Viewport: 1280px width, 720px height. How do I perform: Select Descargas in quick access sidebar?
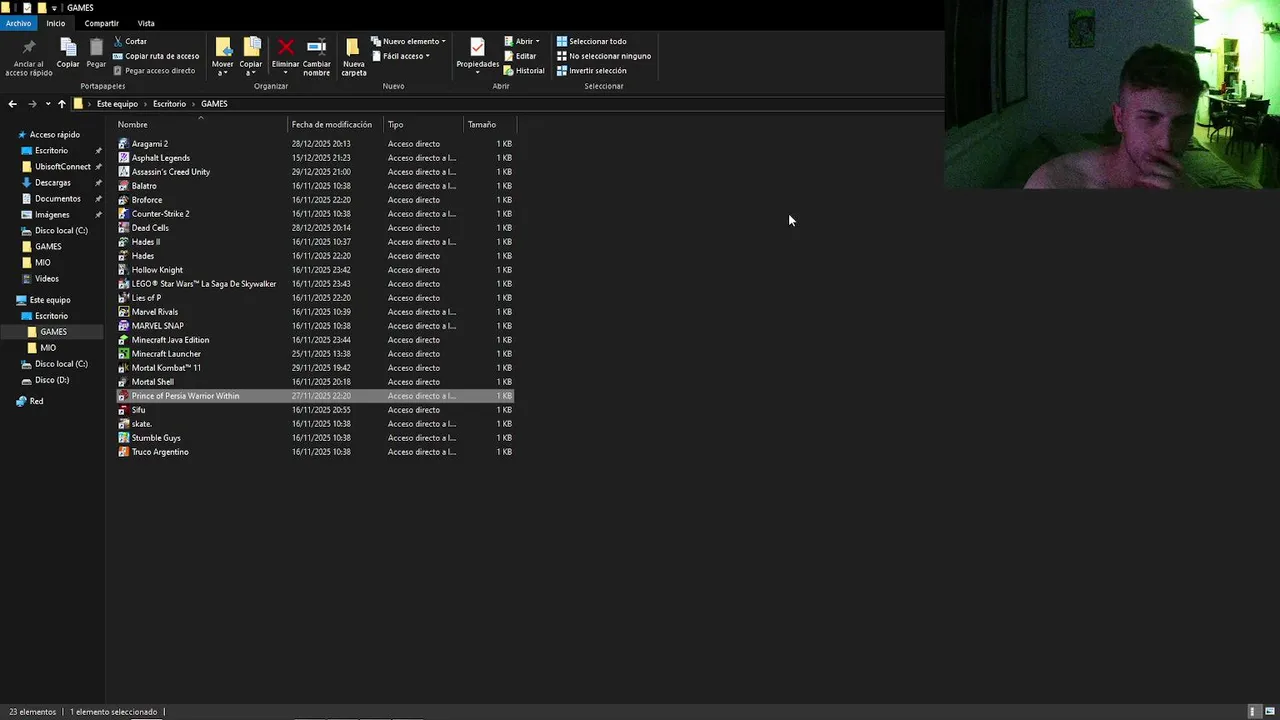[x=53, y=183]
